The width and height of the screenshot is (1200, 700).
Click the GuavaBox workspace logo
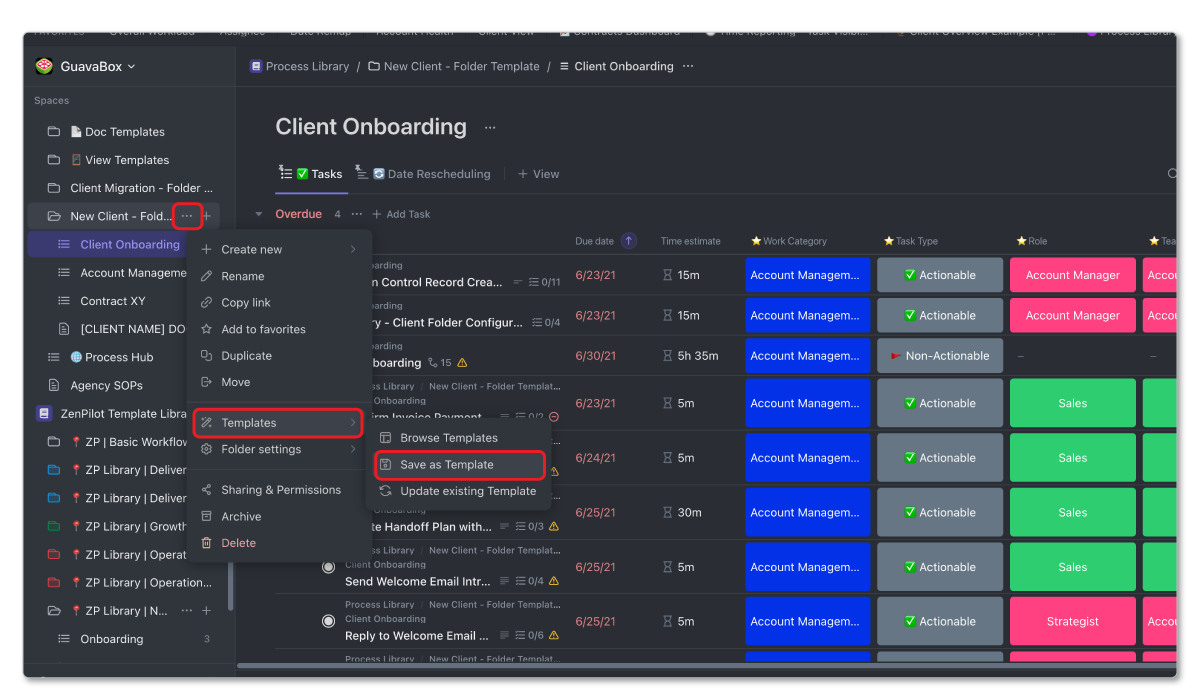[x=44, y=65]
